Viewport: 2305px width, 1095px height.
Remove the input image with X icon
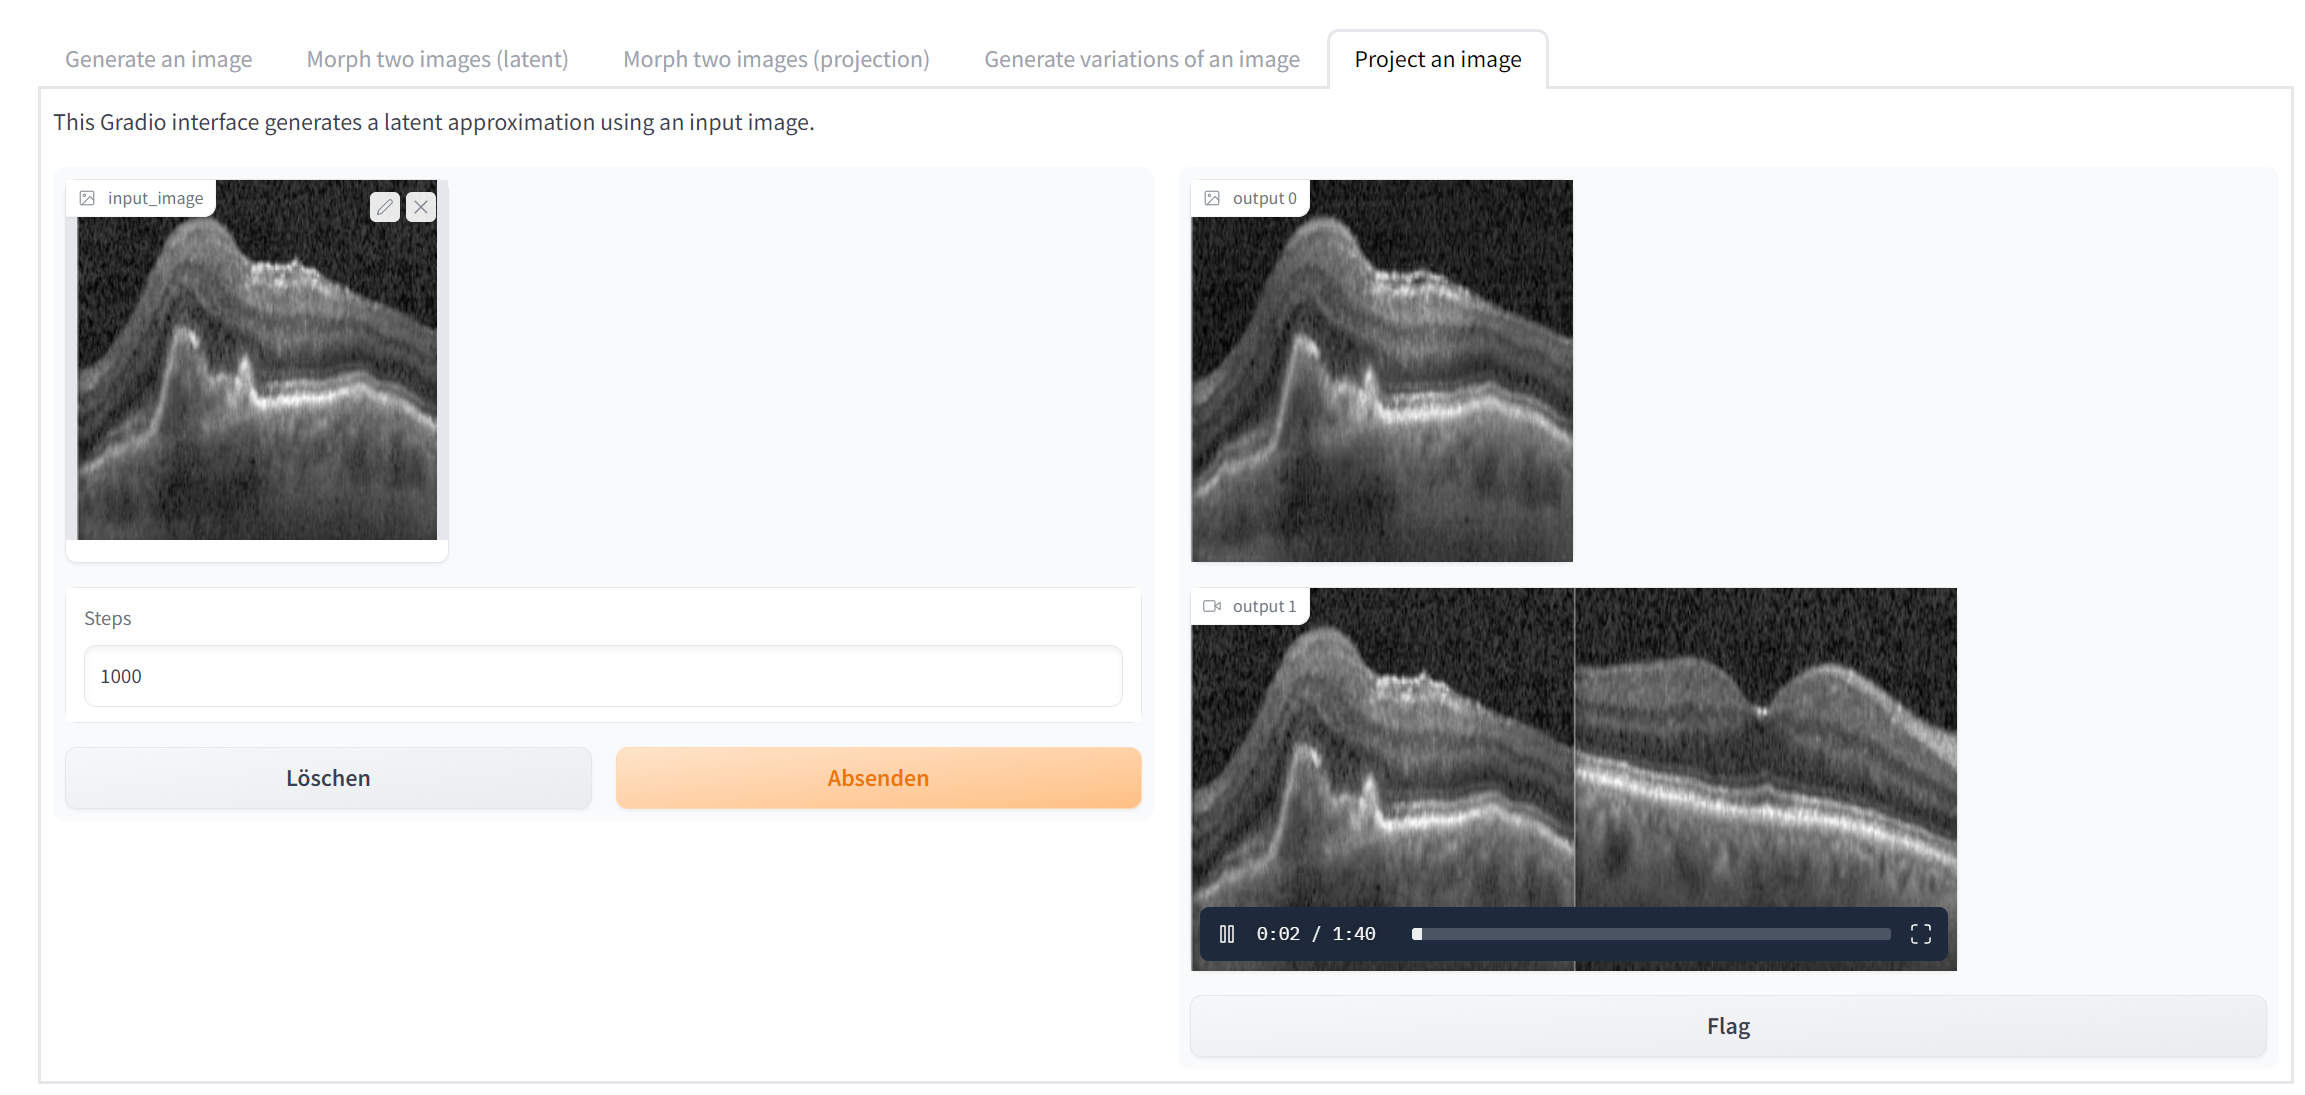tap(421, 207)
